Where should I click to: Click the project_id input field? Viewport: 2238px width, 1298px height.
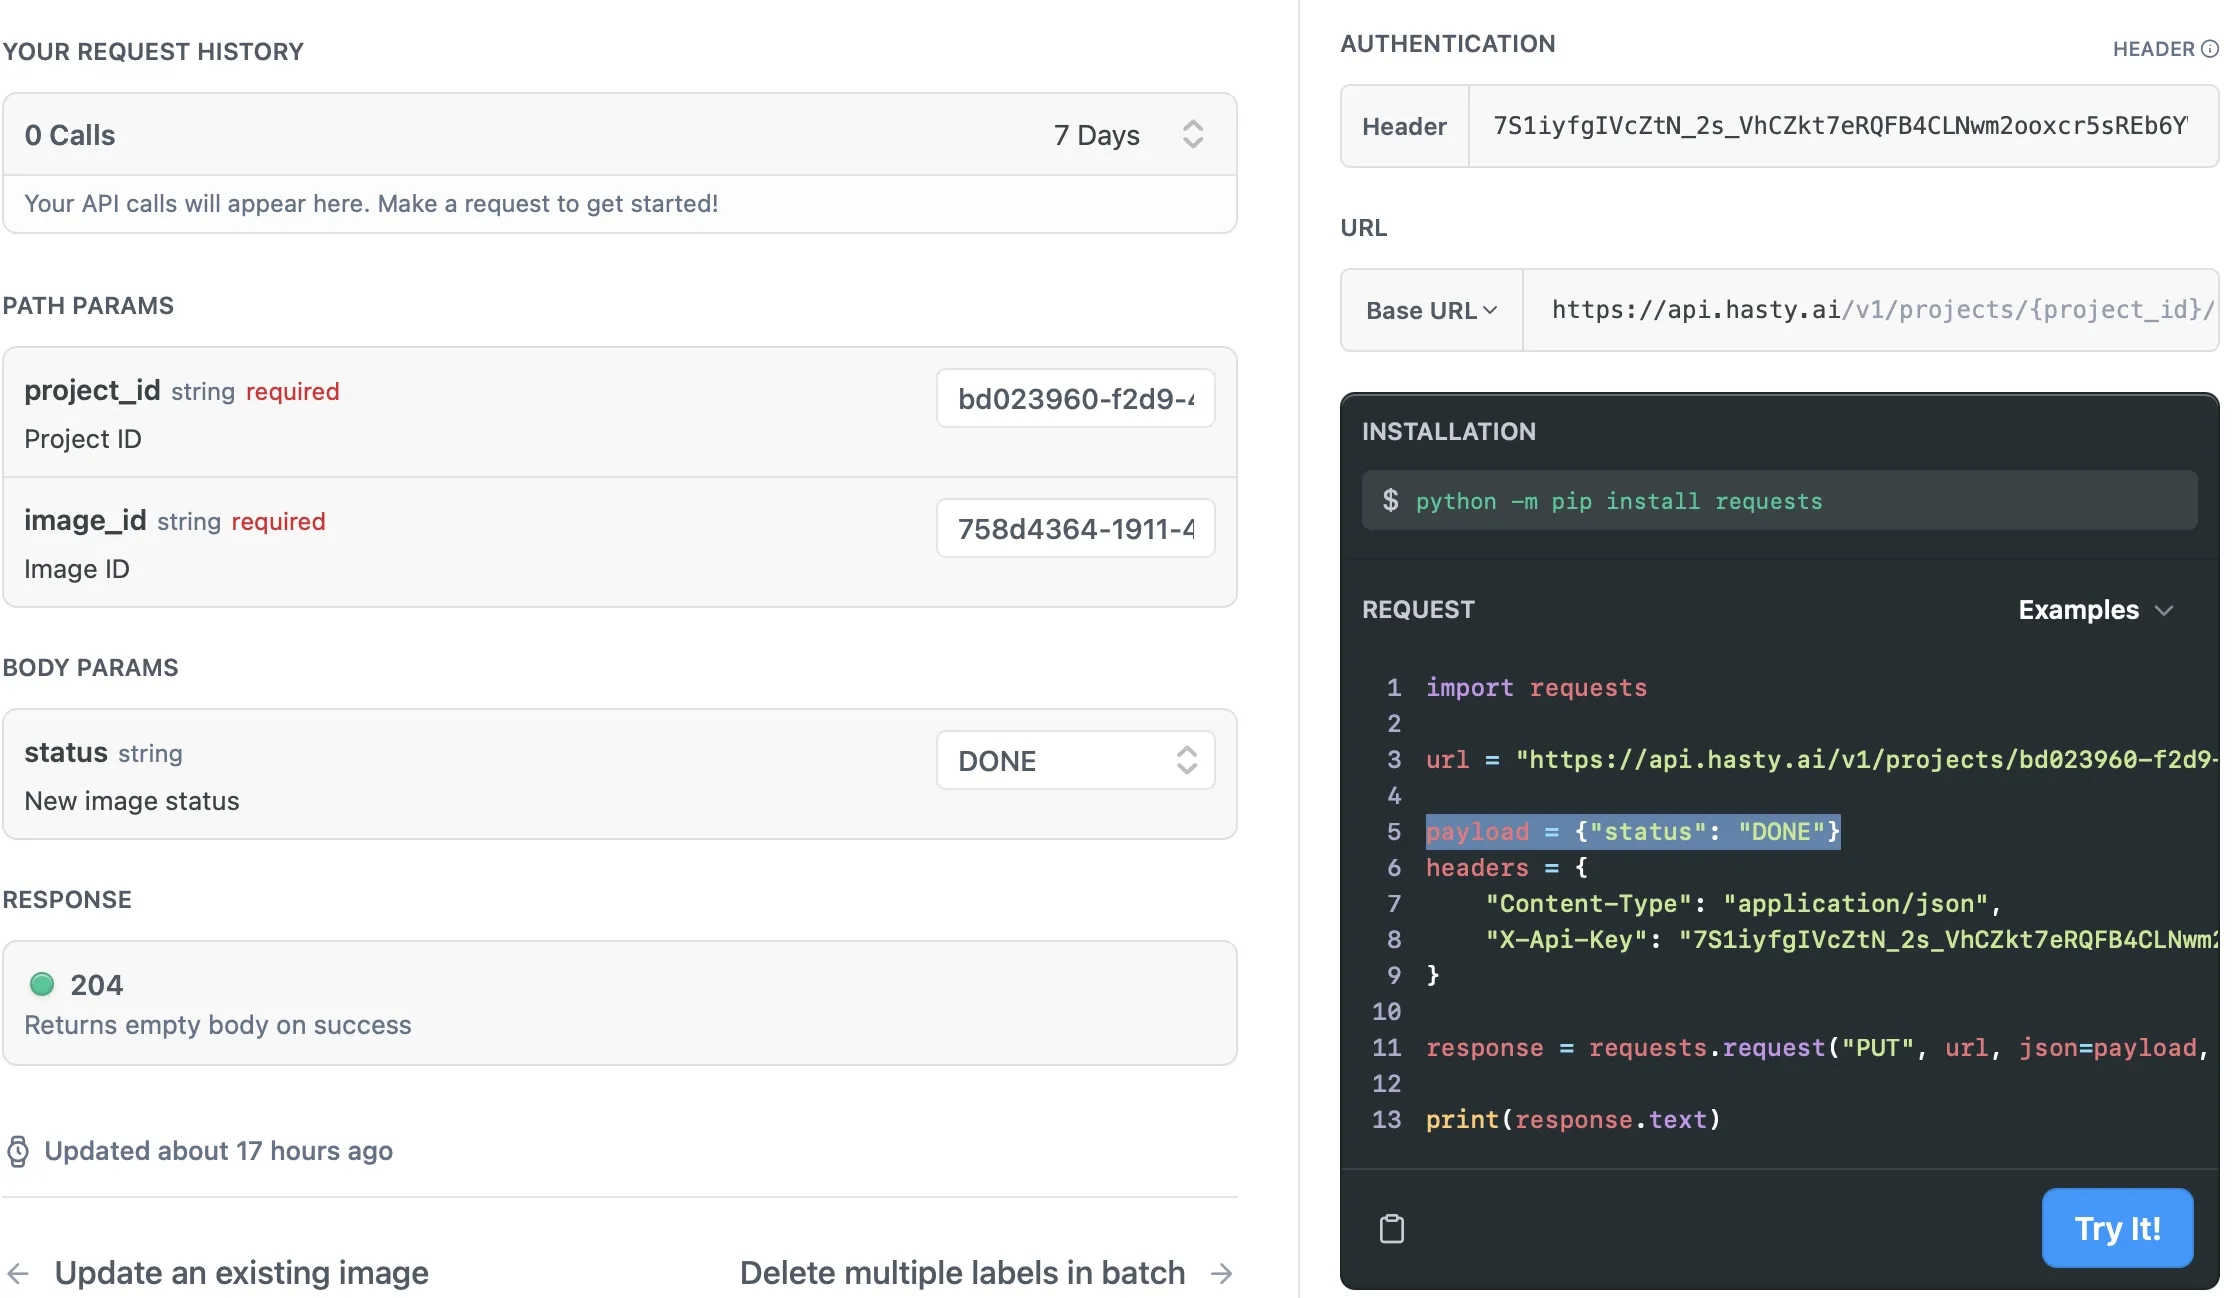[x=1075, y=399]
